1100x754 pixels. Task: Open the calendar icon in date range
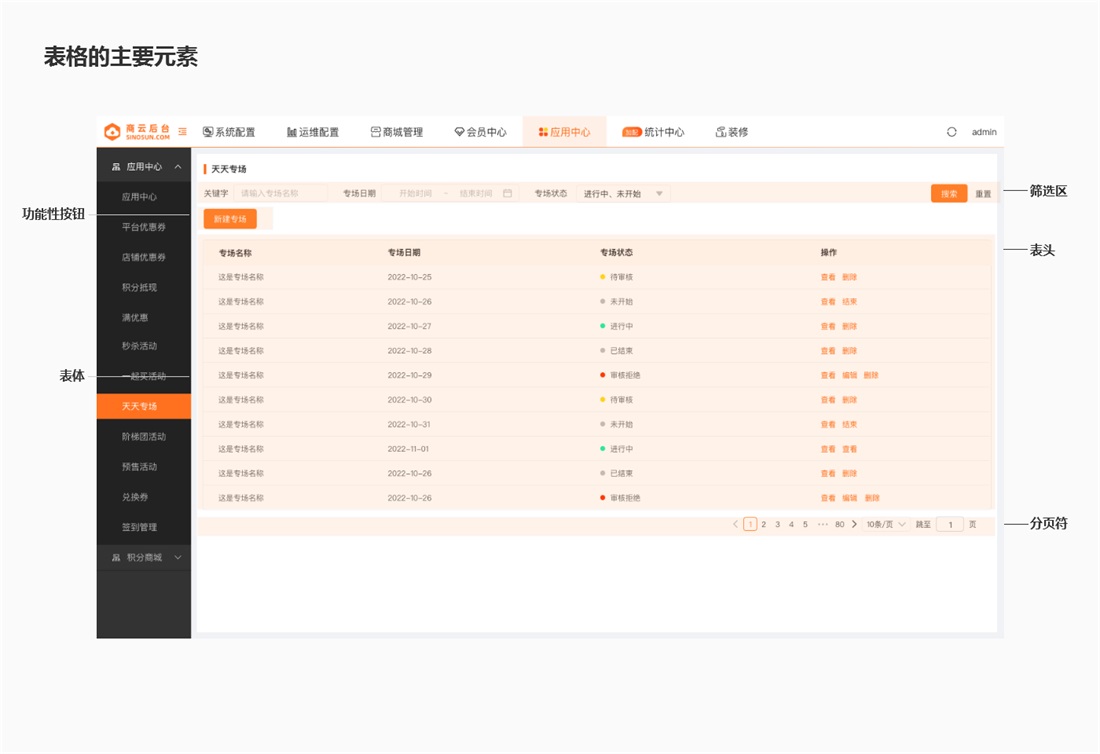pos(507,193)
